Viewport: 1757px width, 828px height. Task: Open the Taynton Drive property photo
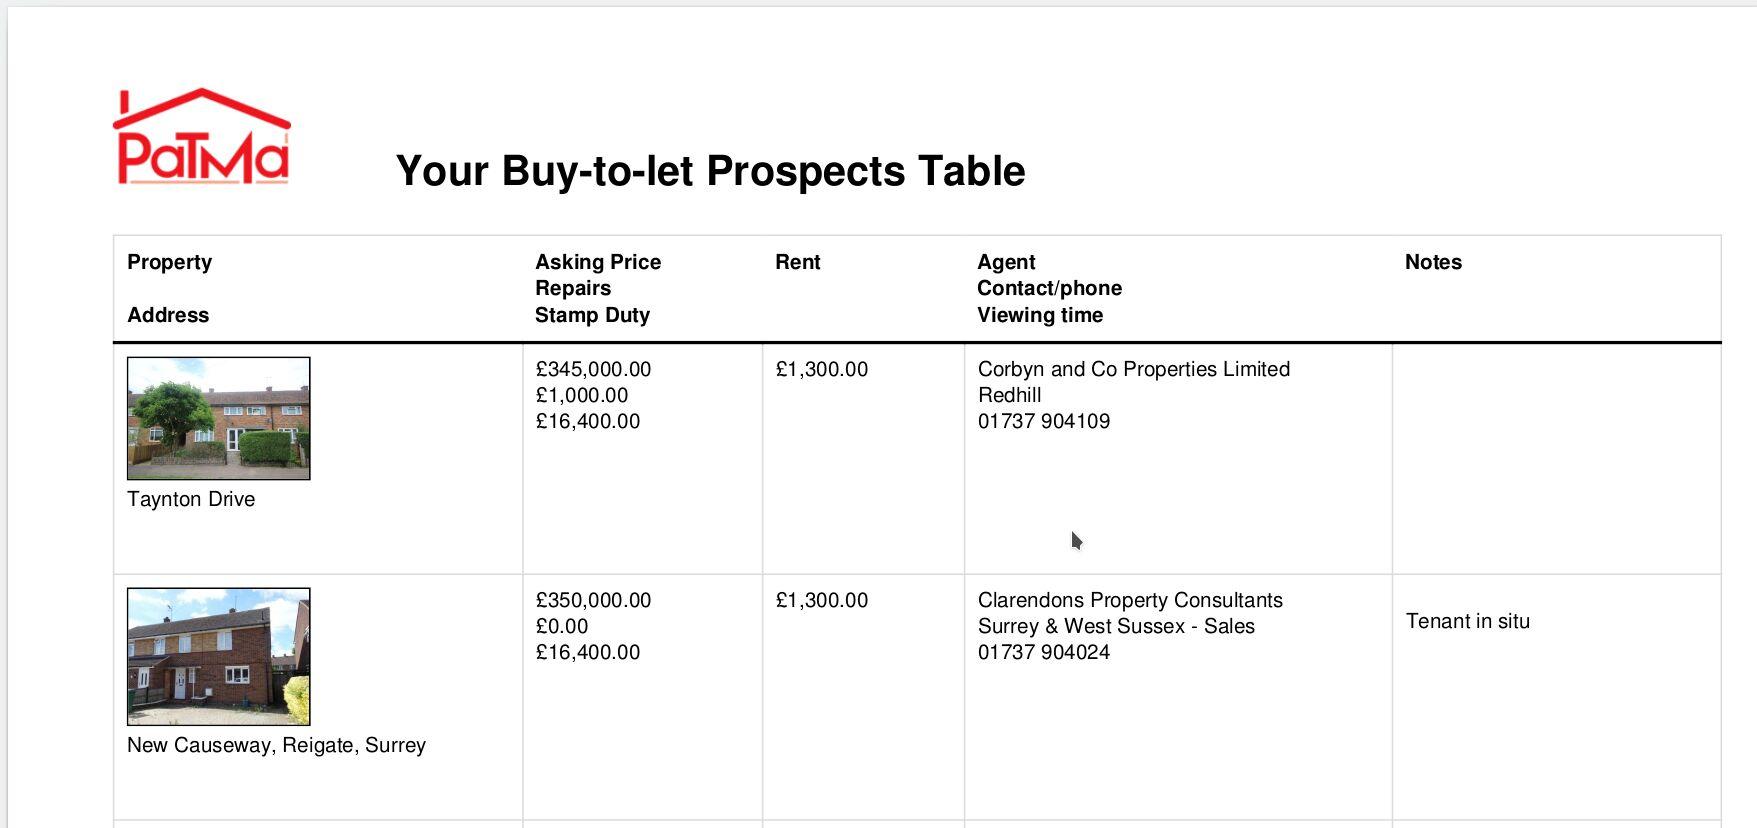(x=219, y=418)
